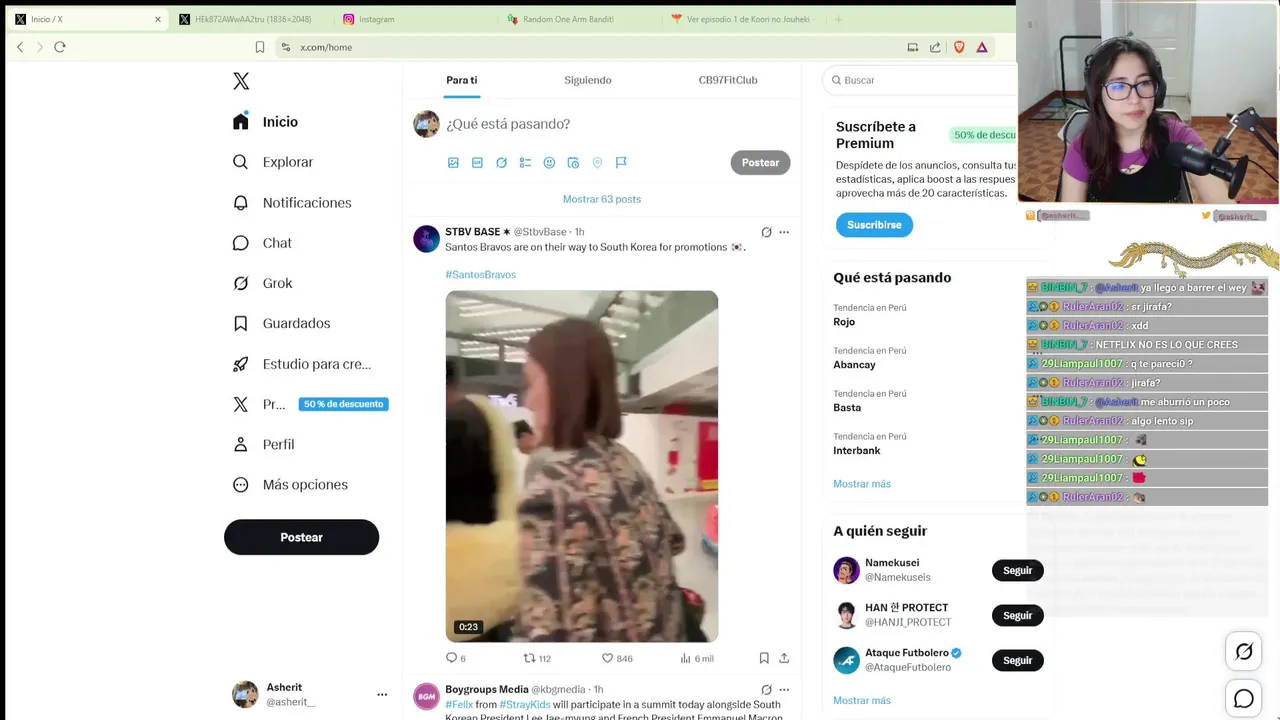Open Chat from the sidebar
This screenshot has height=720, width=1280.
click(x=262, y=243)
